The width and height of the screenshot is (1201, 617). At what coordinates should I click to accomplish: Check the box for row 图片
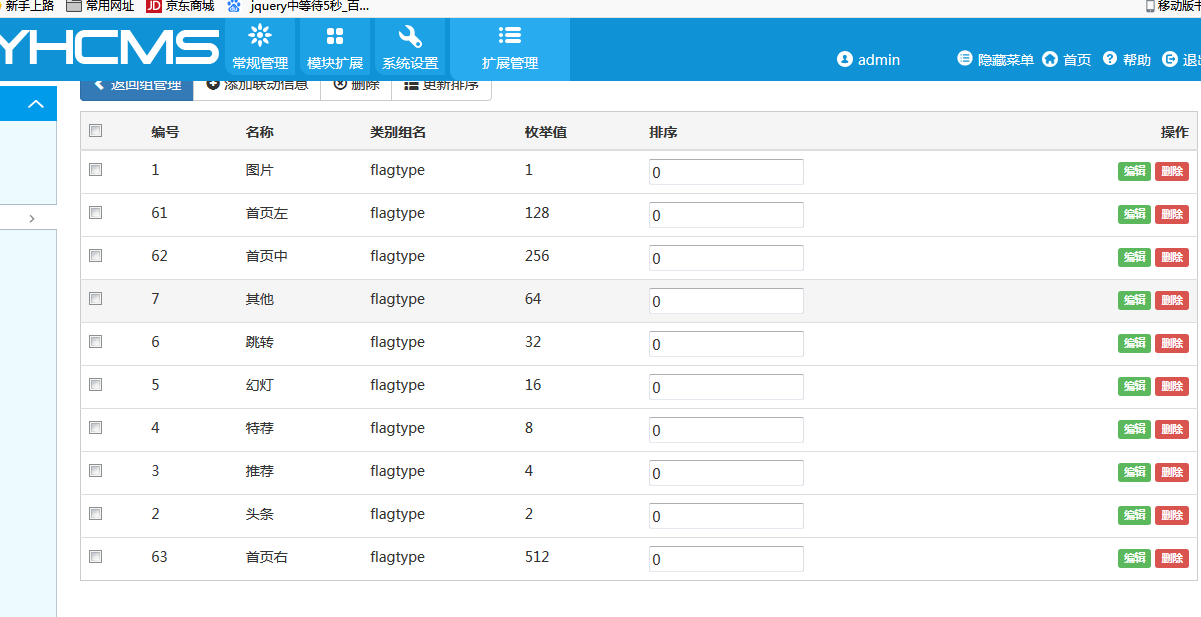point(96,170)
